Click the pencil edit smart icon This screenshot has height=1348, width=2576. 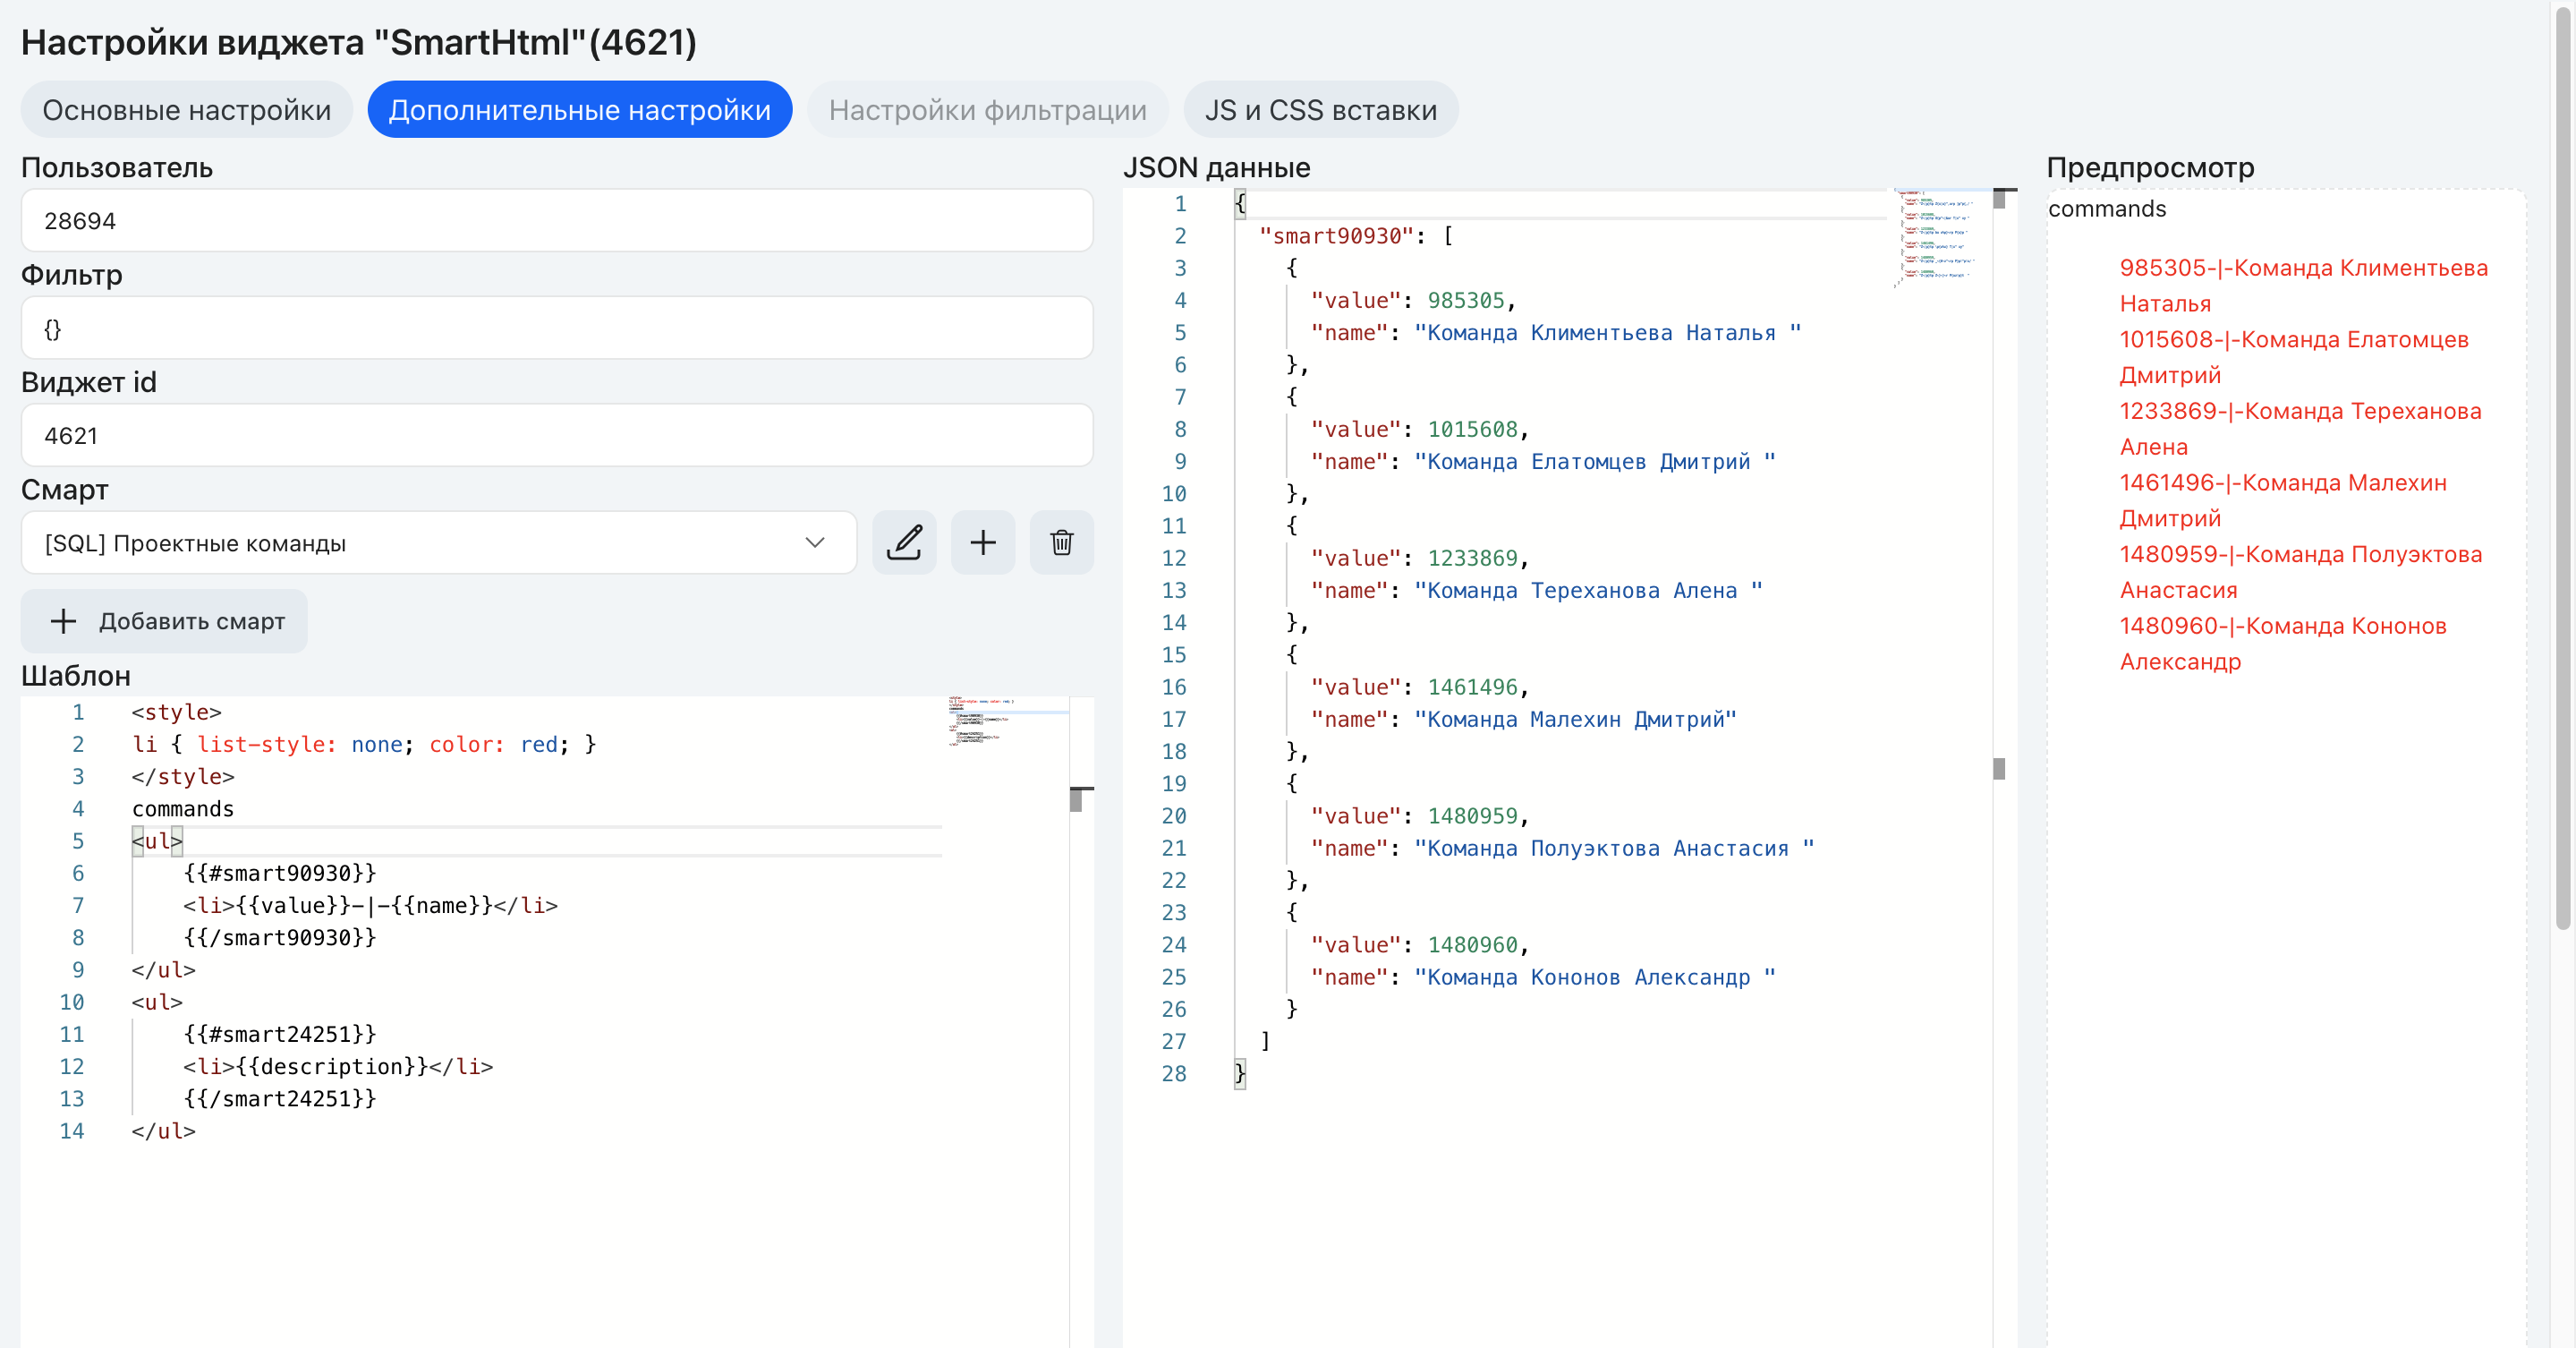pos(904,543)
